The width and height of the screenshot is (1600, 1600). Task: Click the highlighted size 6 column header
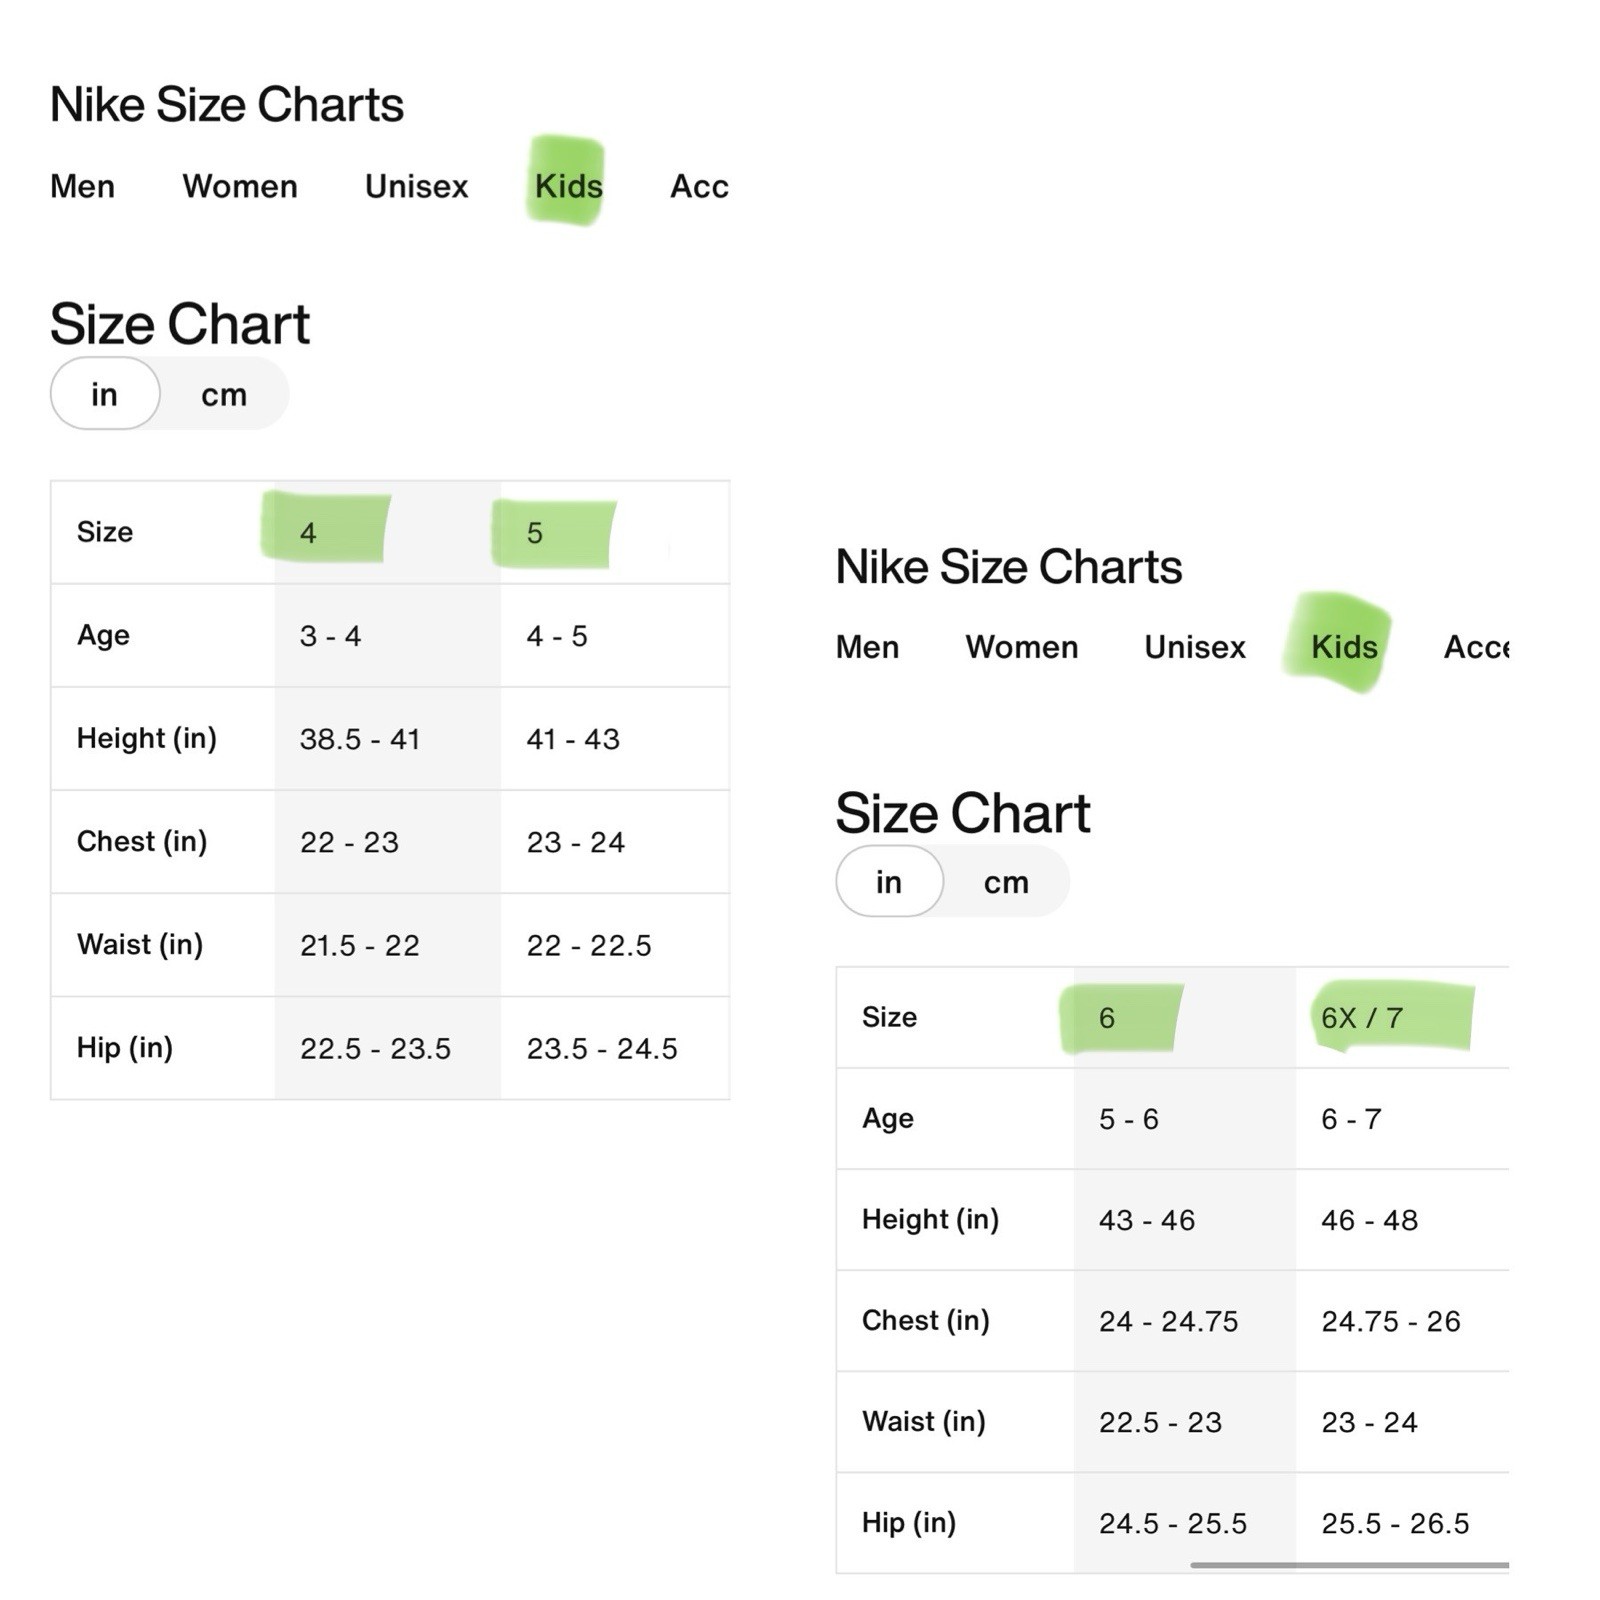coord(1107,1018)
